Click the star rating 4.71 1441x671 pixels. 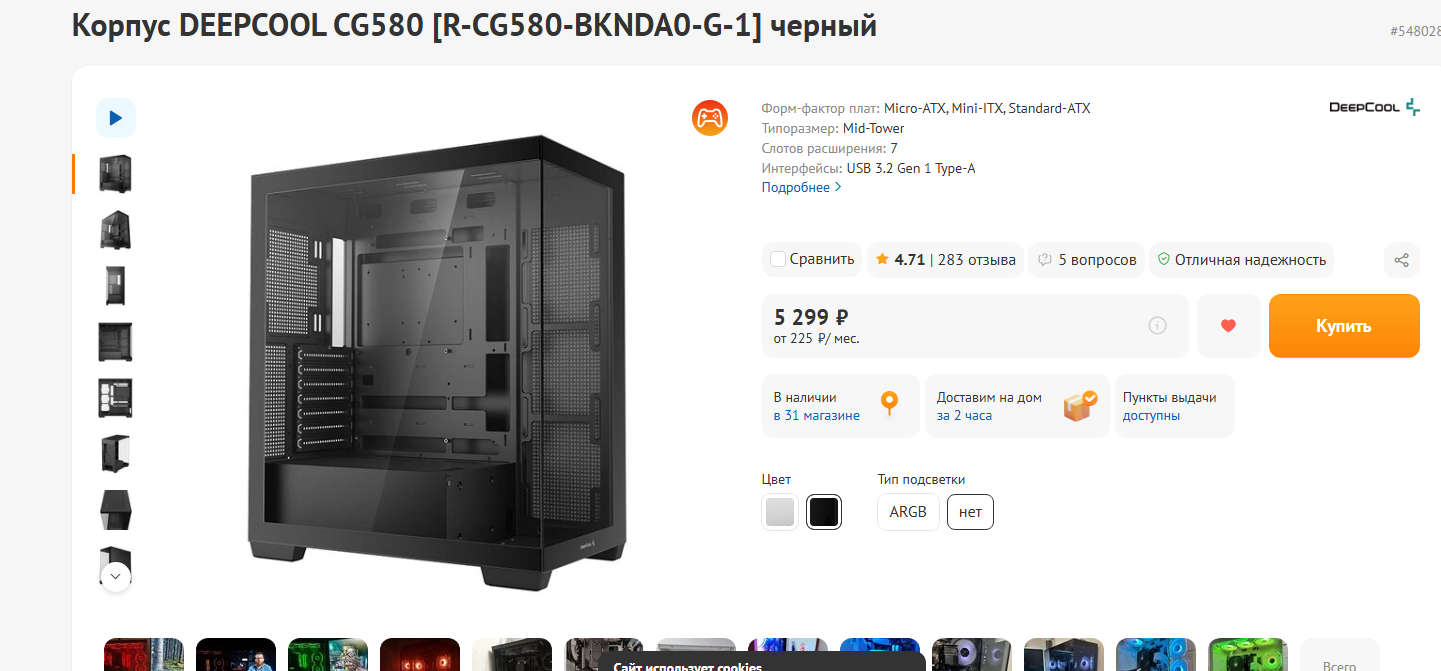901,260
